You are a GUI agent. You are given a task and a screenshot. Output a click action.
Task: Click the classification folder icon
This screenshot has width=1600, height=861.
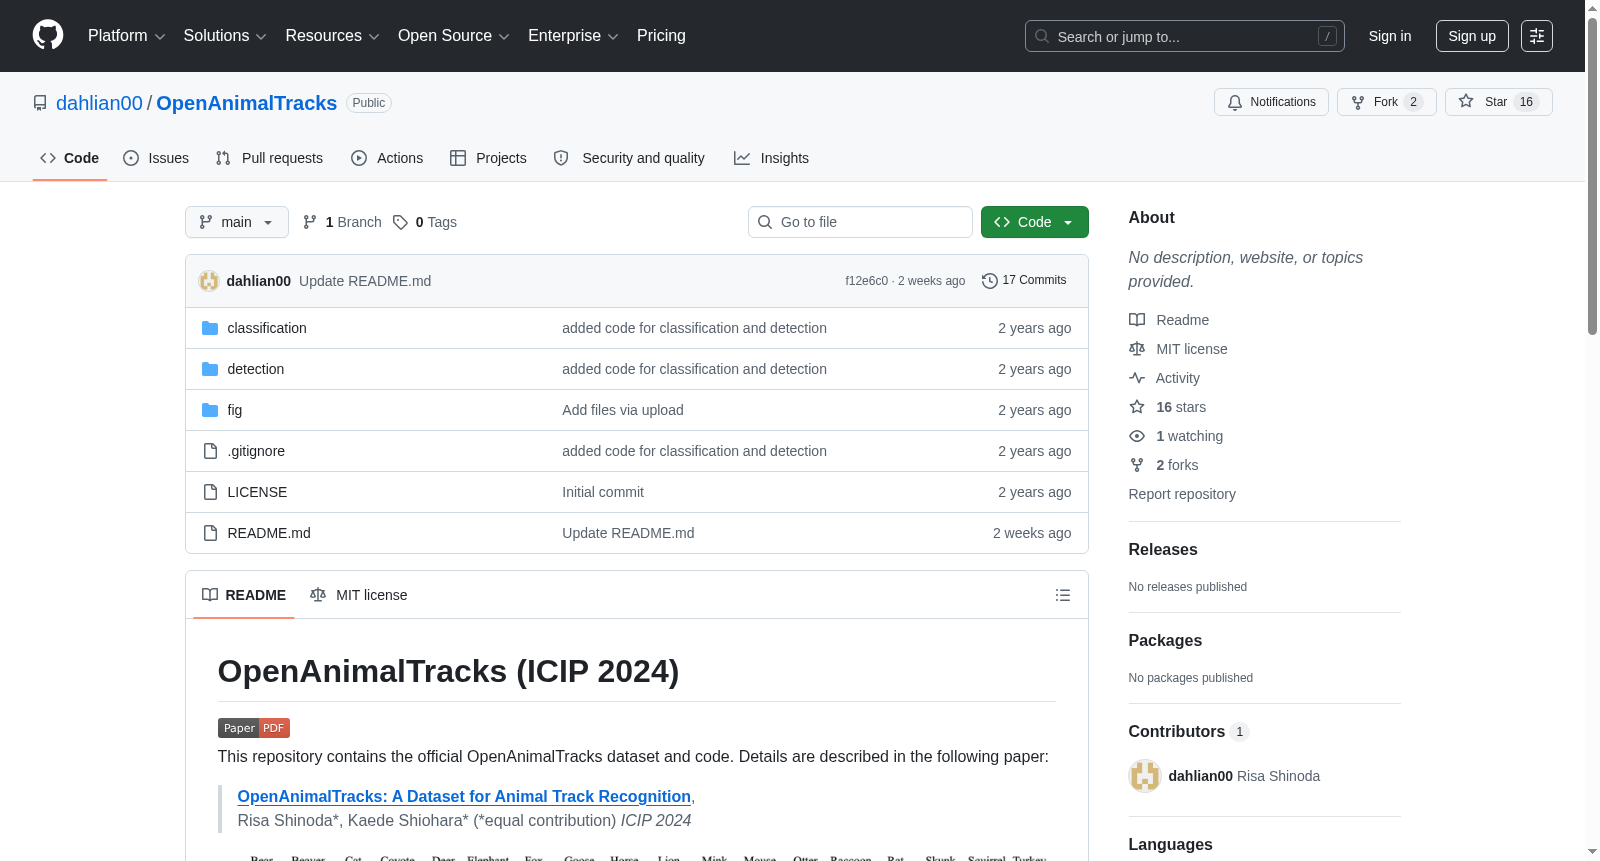(210, 328)
